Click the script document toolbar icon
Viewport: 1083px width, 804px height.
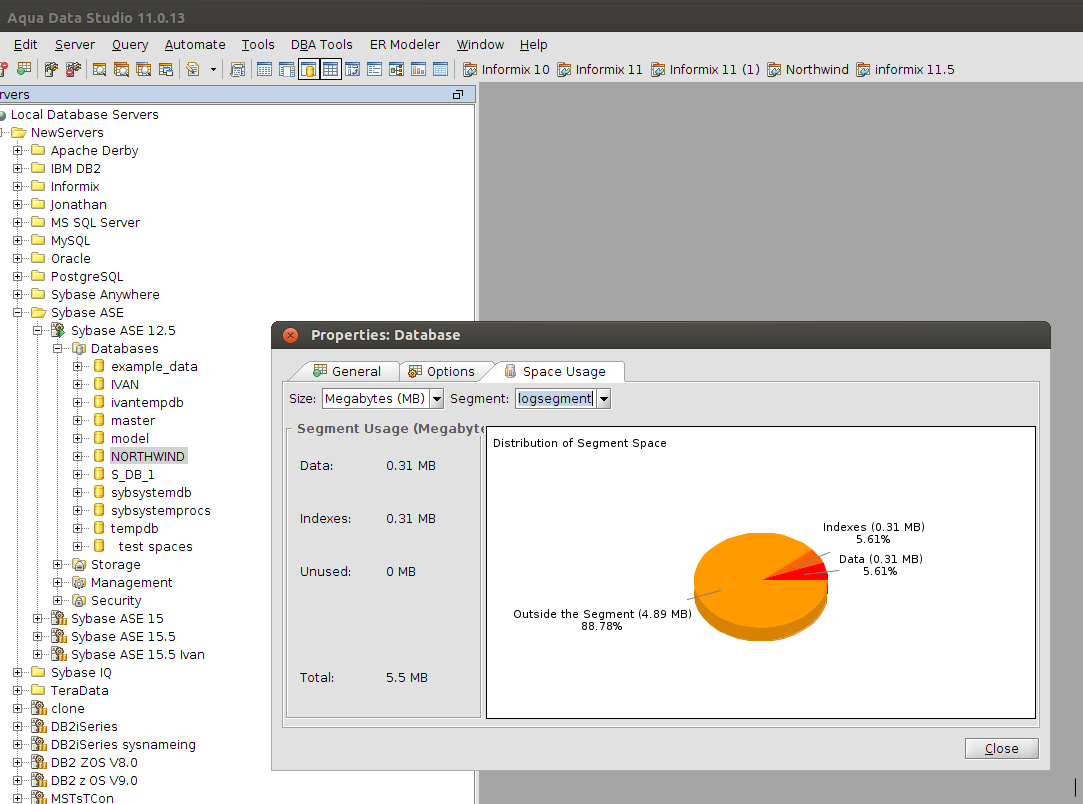[193, 69]
